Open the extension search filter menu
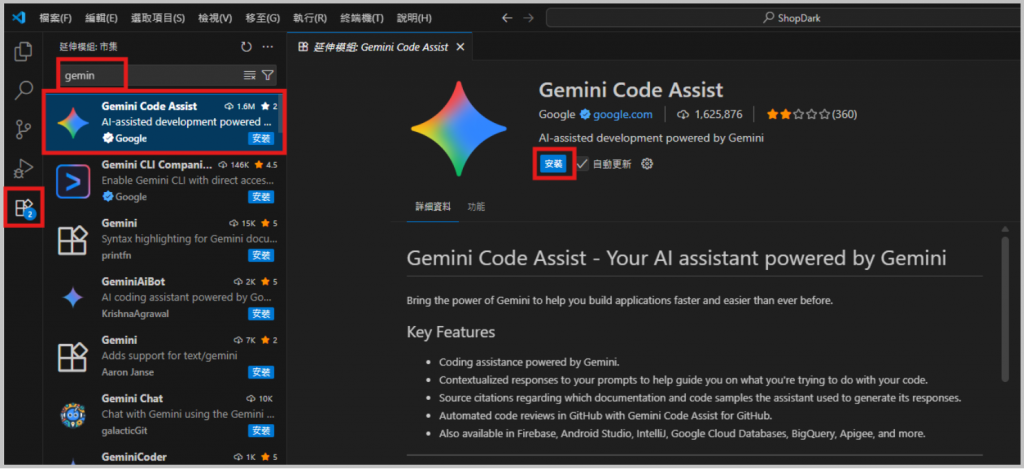Viewport: 1024px width, 469px height. [x=267, y=75]
